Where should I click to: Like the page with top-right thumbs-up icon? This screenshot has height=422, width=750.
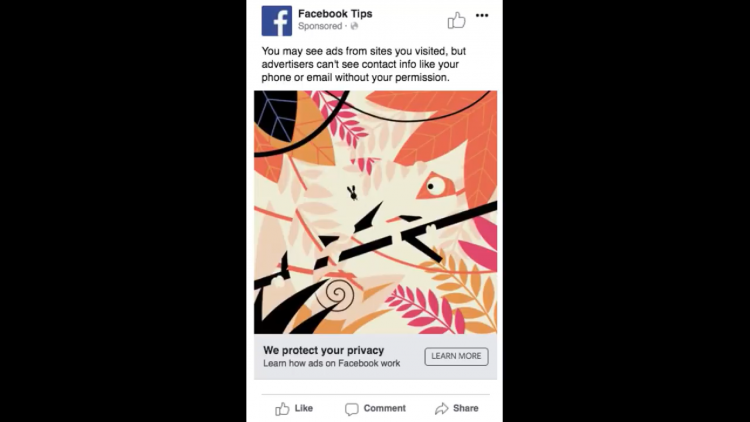tap(456, 20)
